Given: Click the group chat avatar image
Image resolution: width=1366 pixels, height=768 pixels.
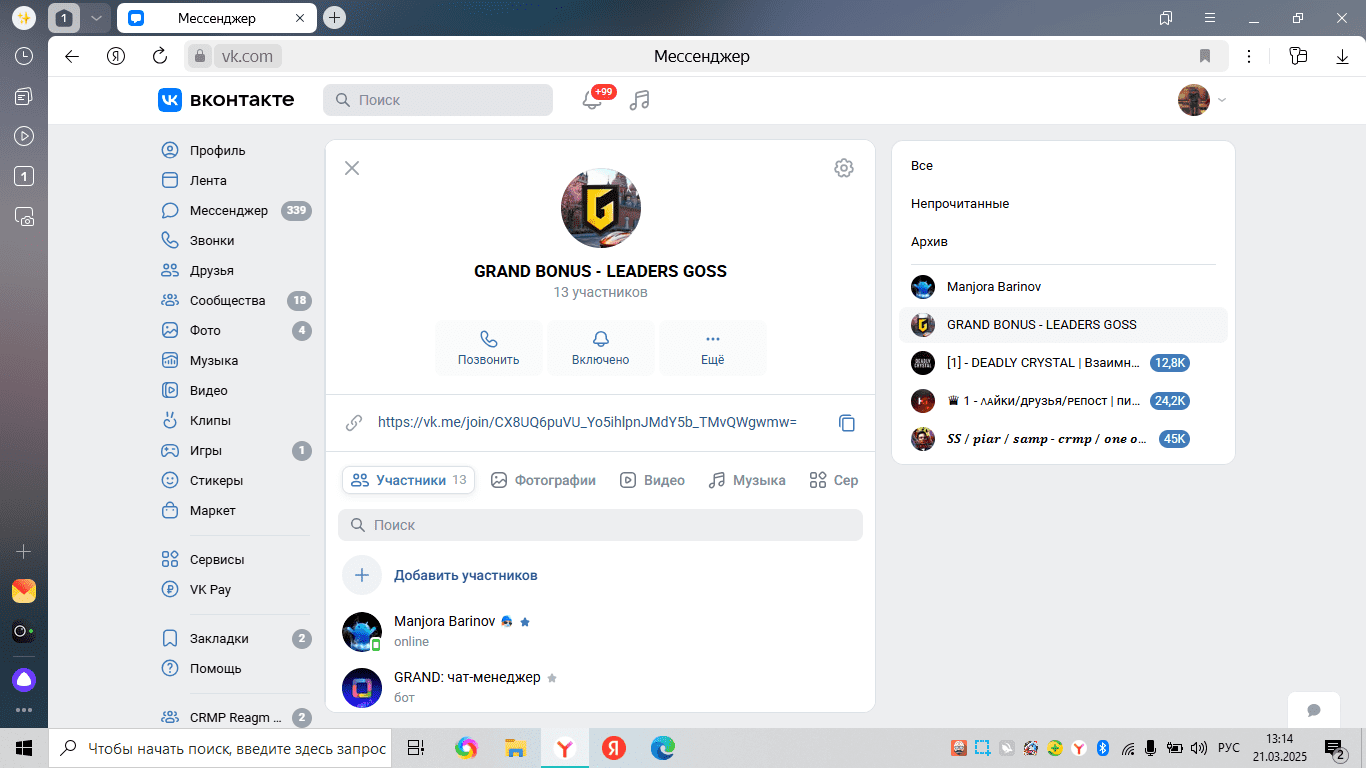Looking at the screenshot, I should [x=601, y=208].
